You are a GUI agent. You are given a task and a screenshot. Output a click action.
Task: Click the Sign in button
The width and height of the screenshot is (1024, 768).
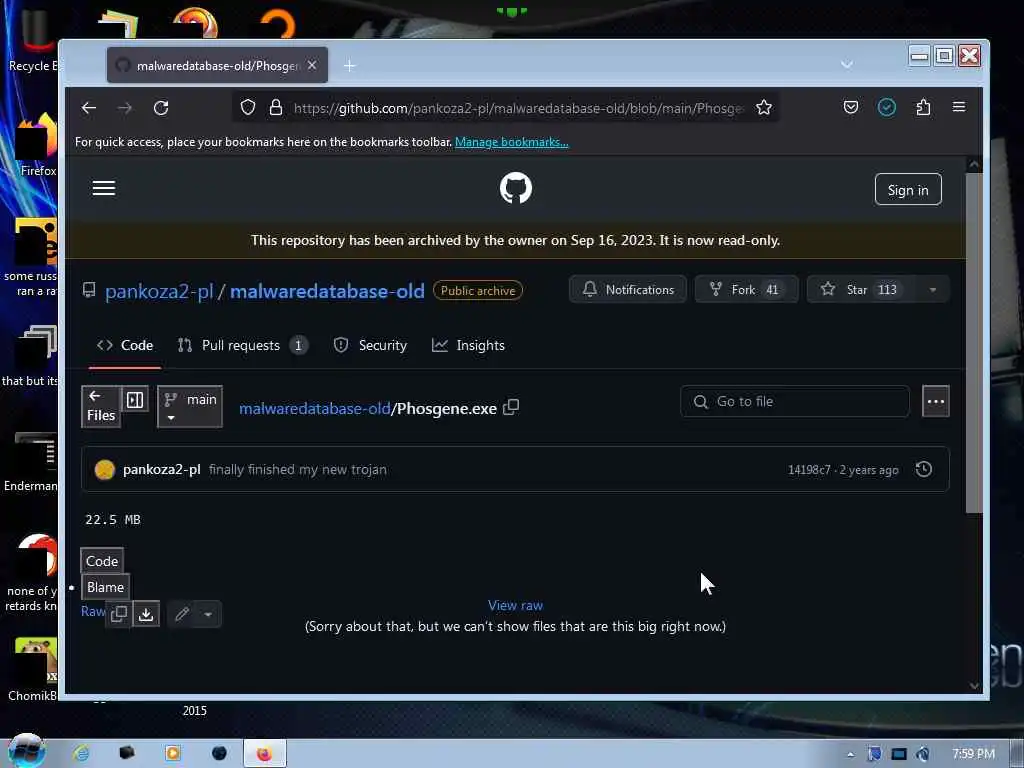(908, 189)
